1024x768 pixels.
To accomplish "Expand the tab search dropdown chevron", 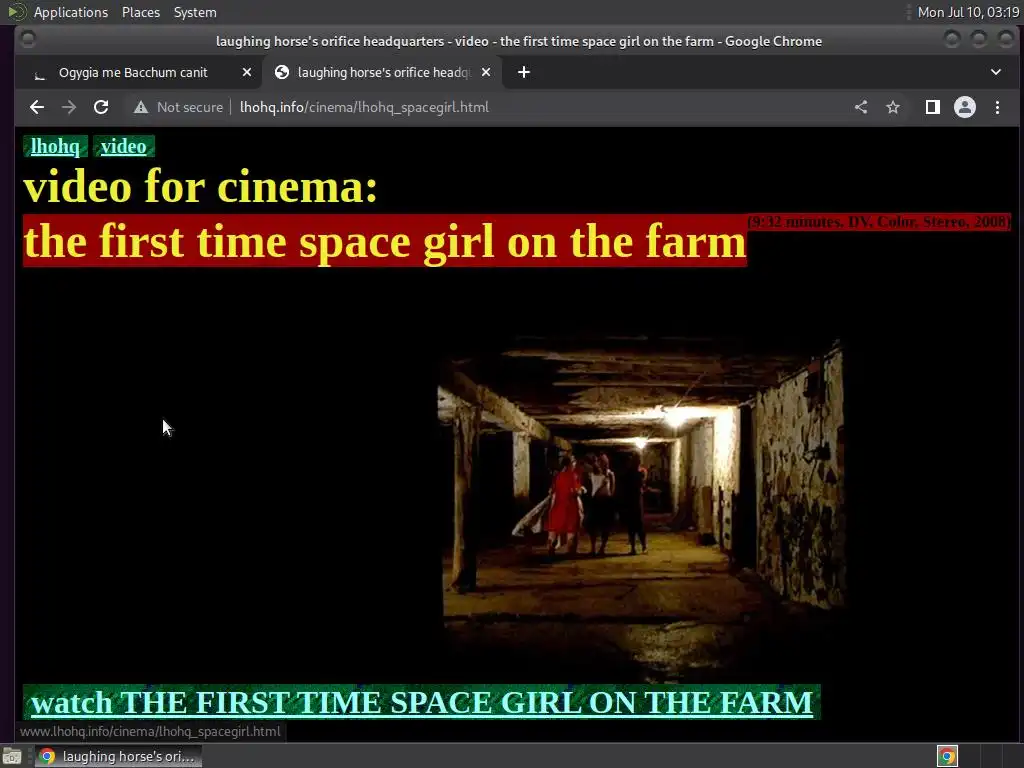I will point(996,72).
